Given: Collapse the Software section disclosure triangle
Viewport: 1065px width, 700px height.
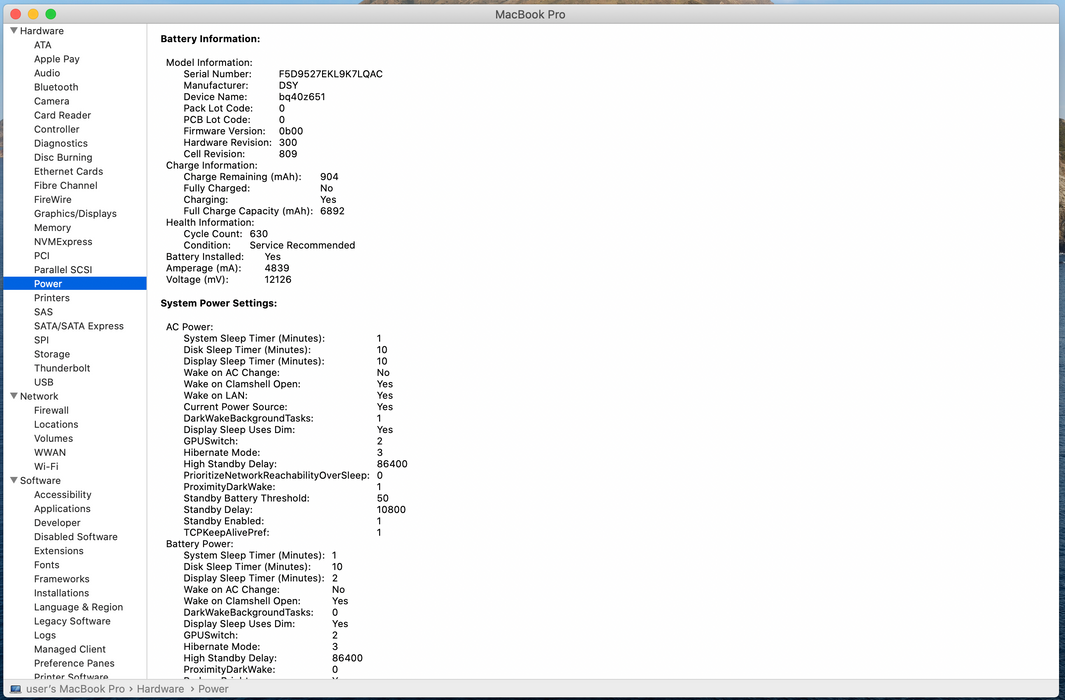Looking at the screenshot, I should tap(14, 480).
